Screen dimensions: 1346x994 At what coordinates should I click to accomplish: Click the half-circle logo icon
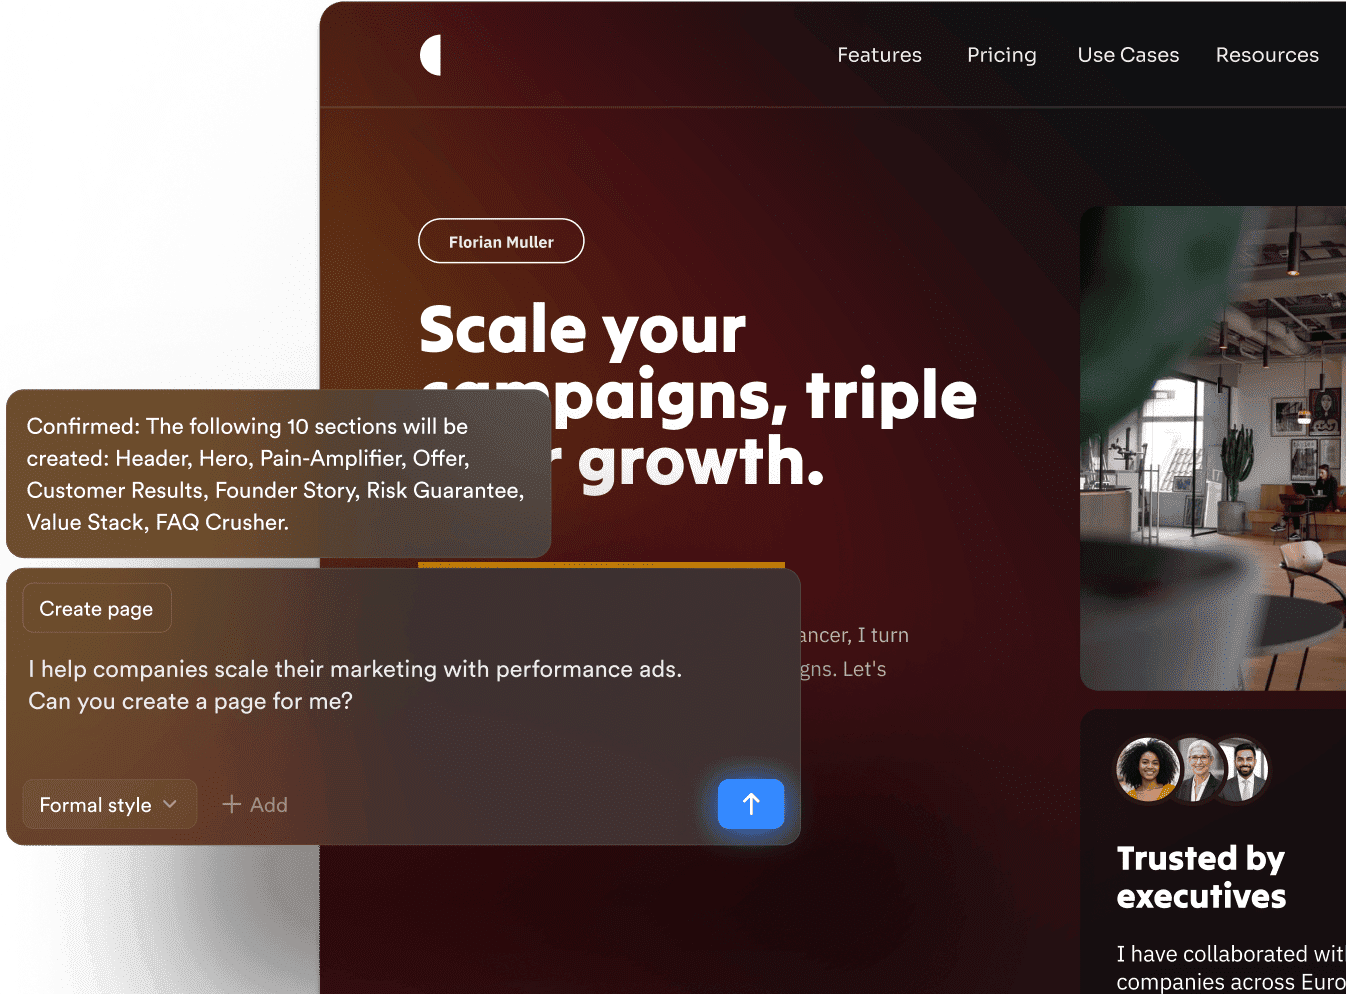[431, 55]
